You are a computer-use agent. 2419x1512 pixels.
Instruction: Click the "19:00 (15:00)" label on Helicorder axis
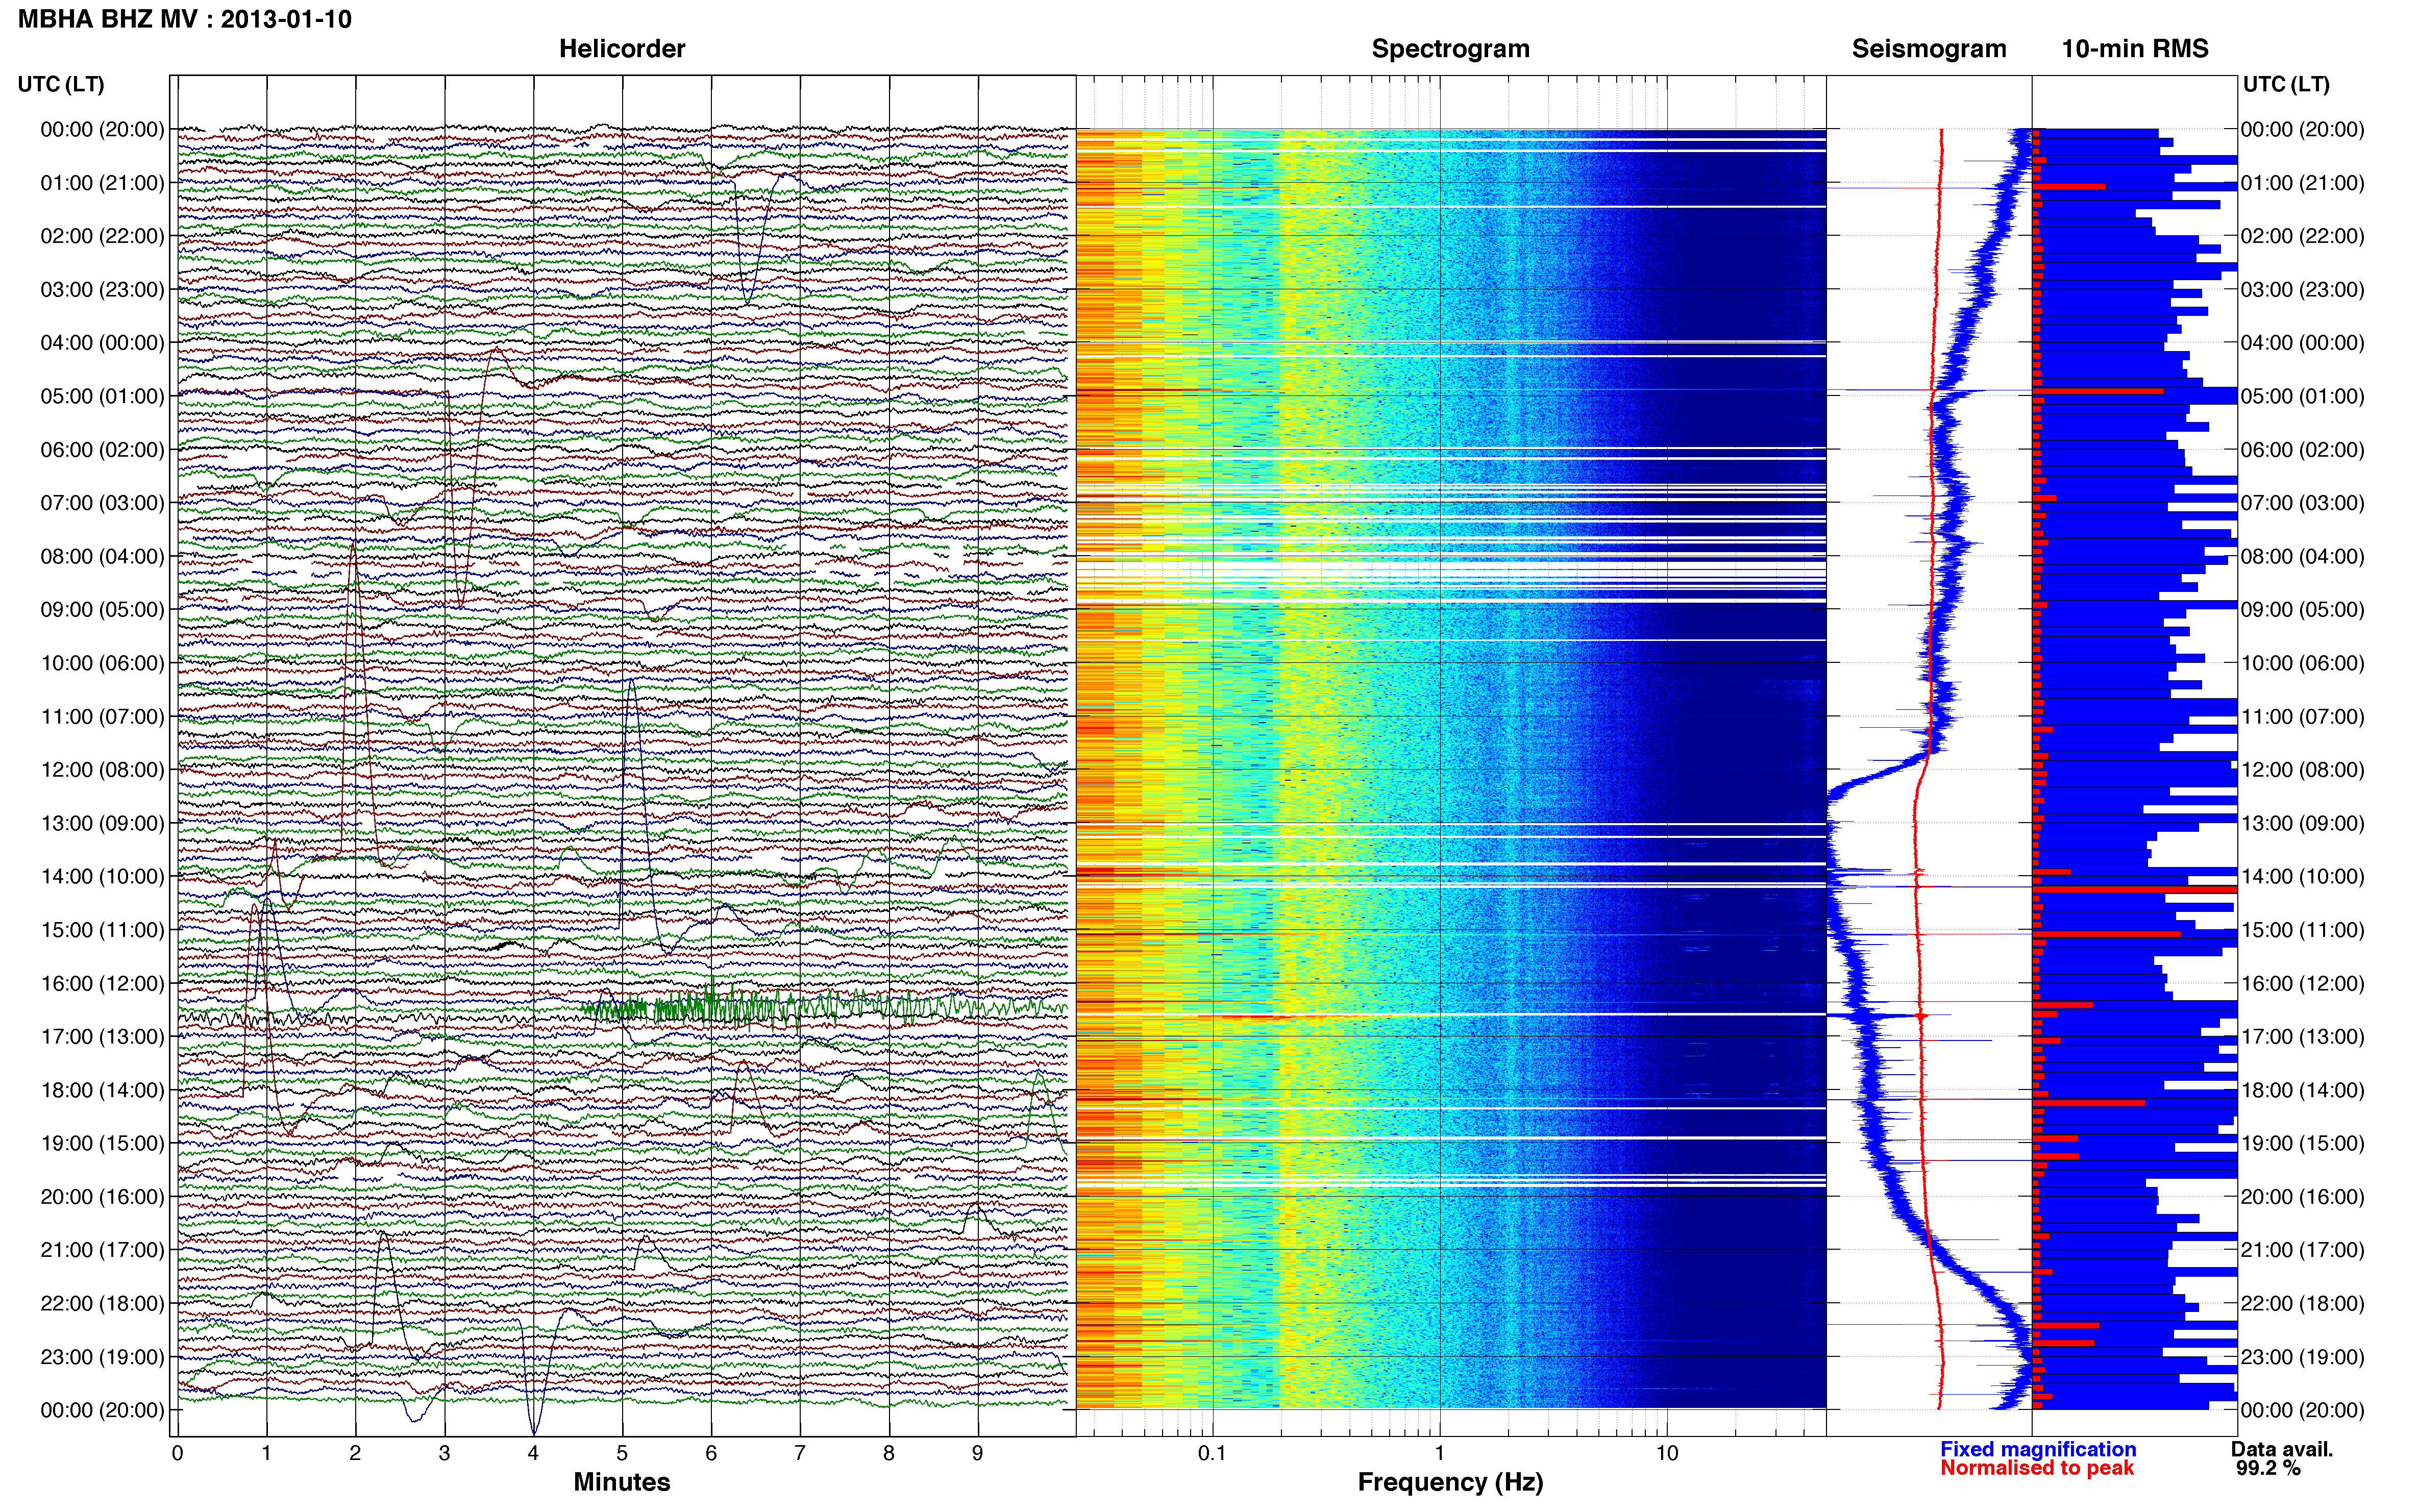click(102, 1143)
